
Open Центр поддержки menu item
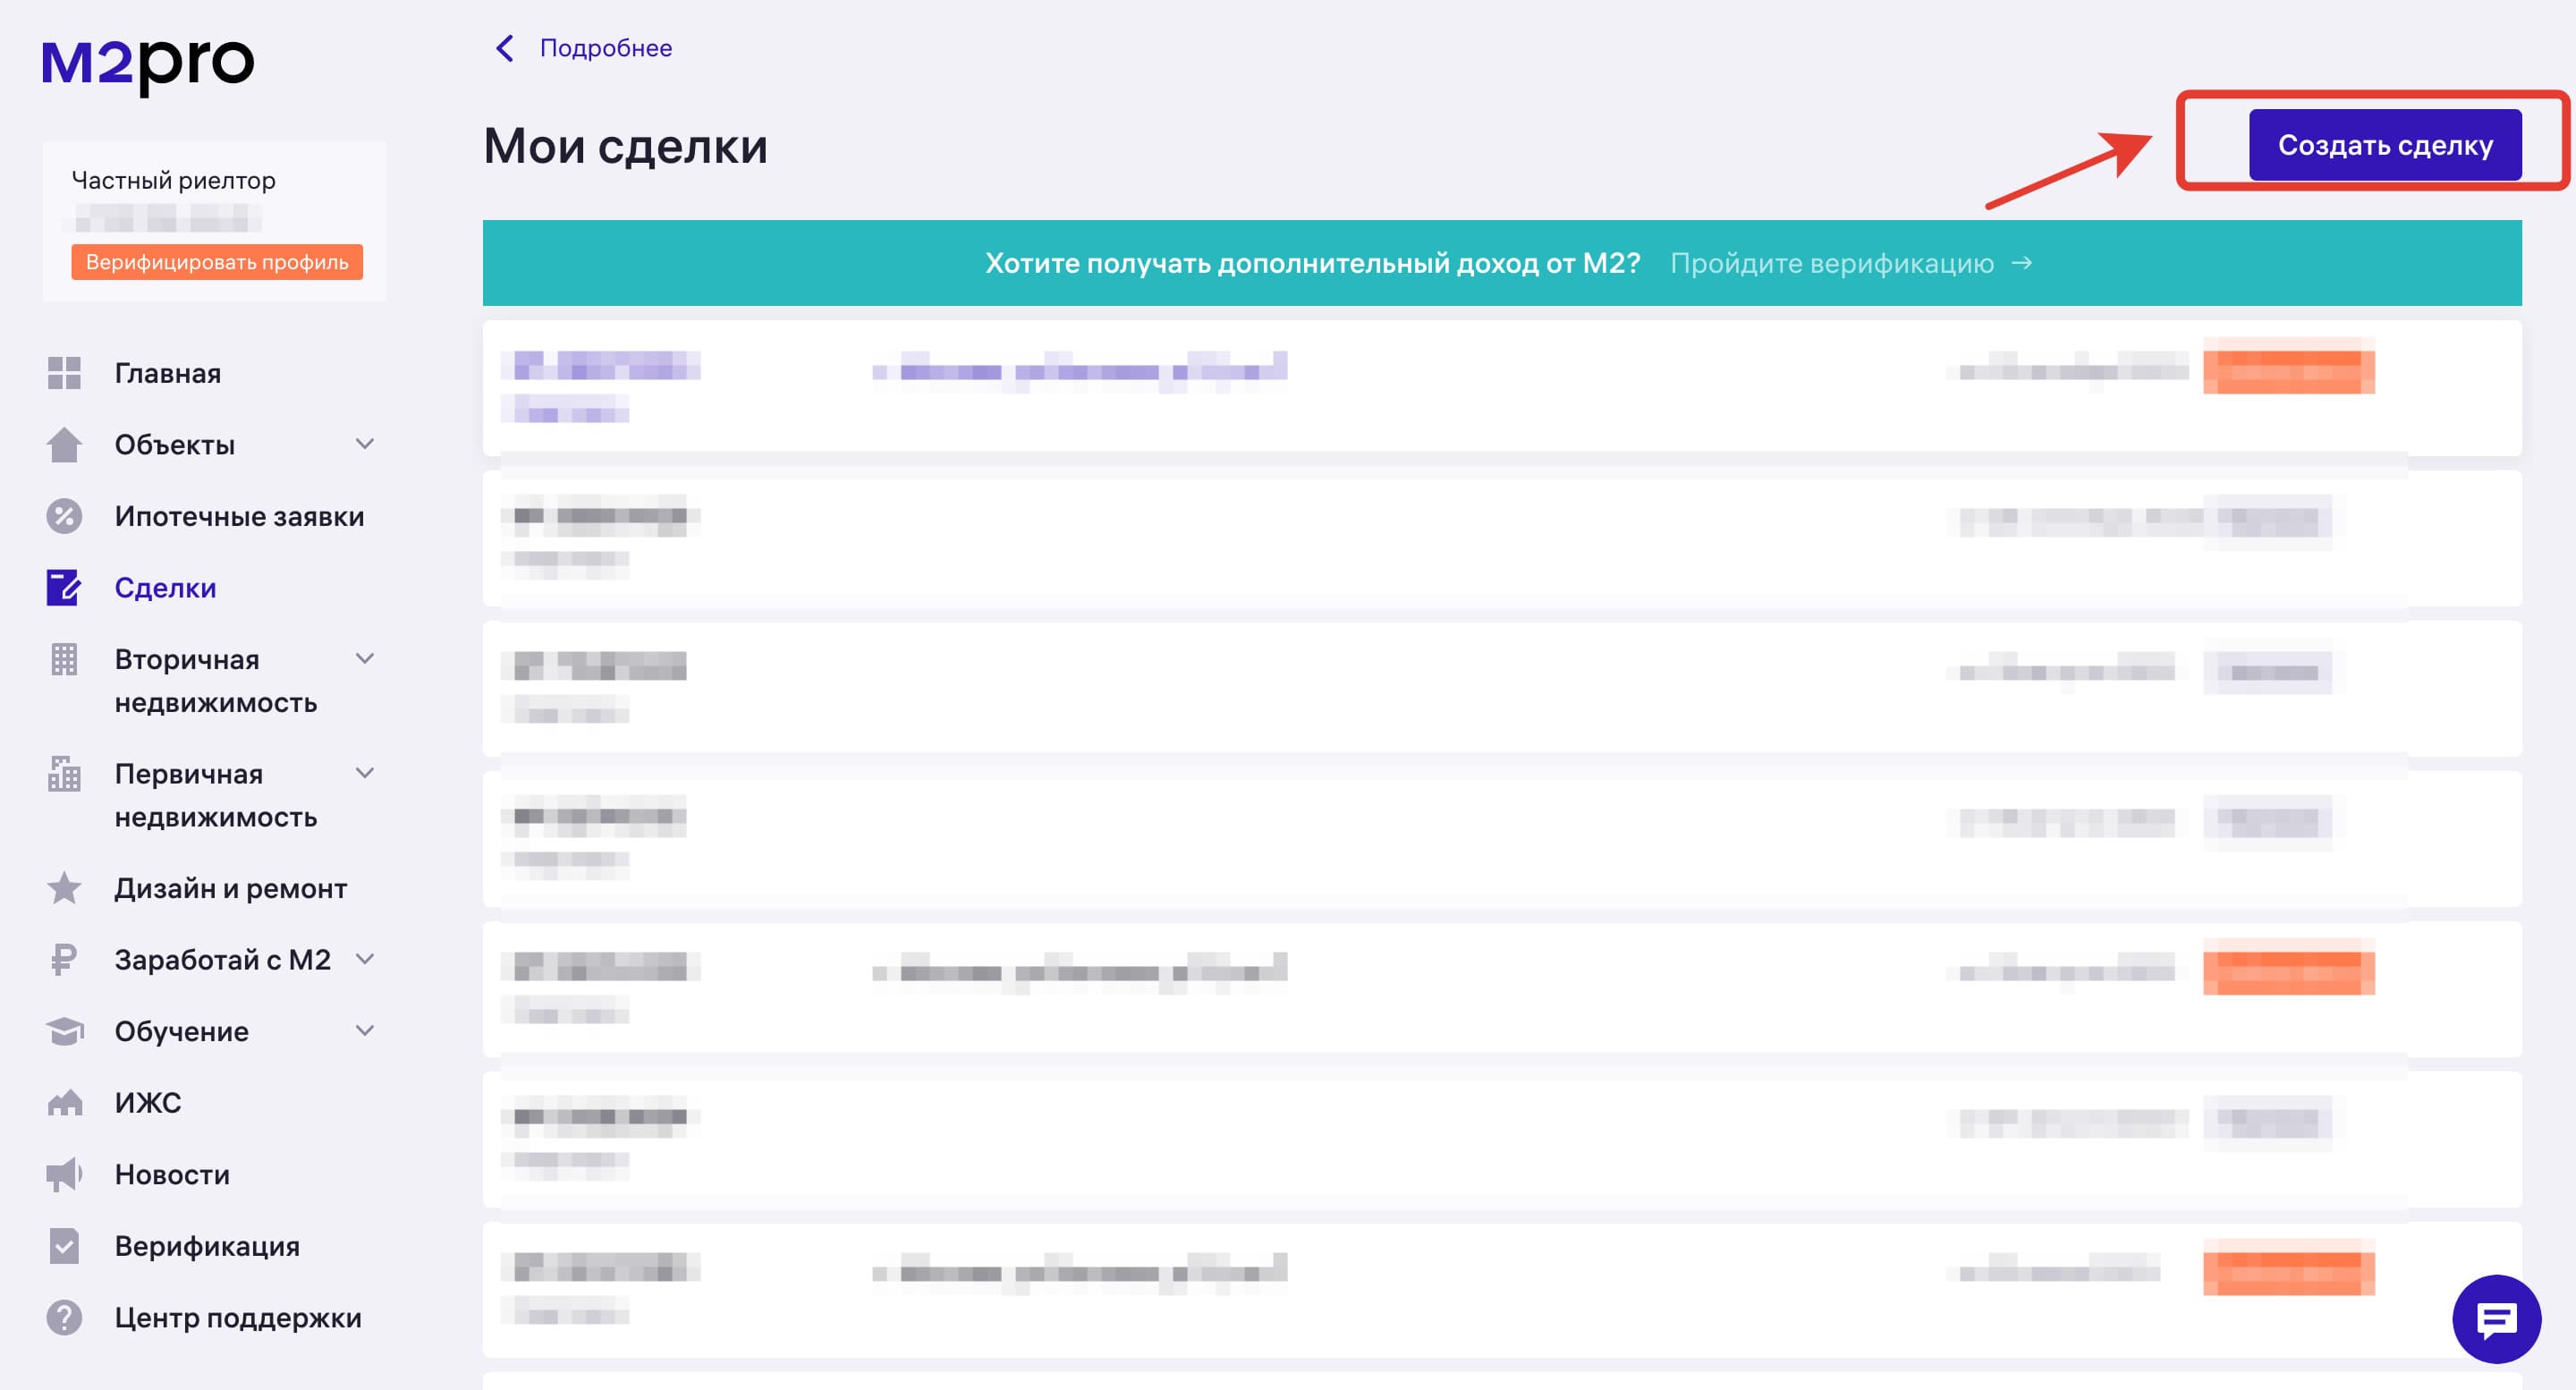coord(238,1317)
